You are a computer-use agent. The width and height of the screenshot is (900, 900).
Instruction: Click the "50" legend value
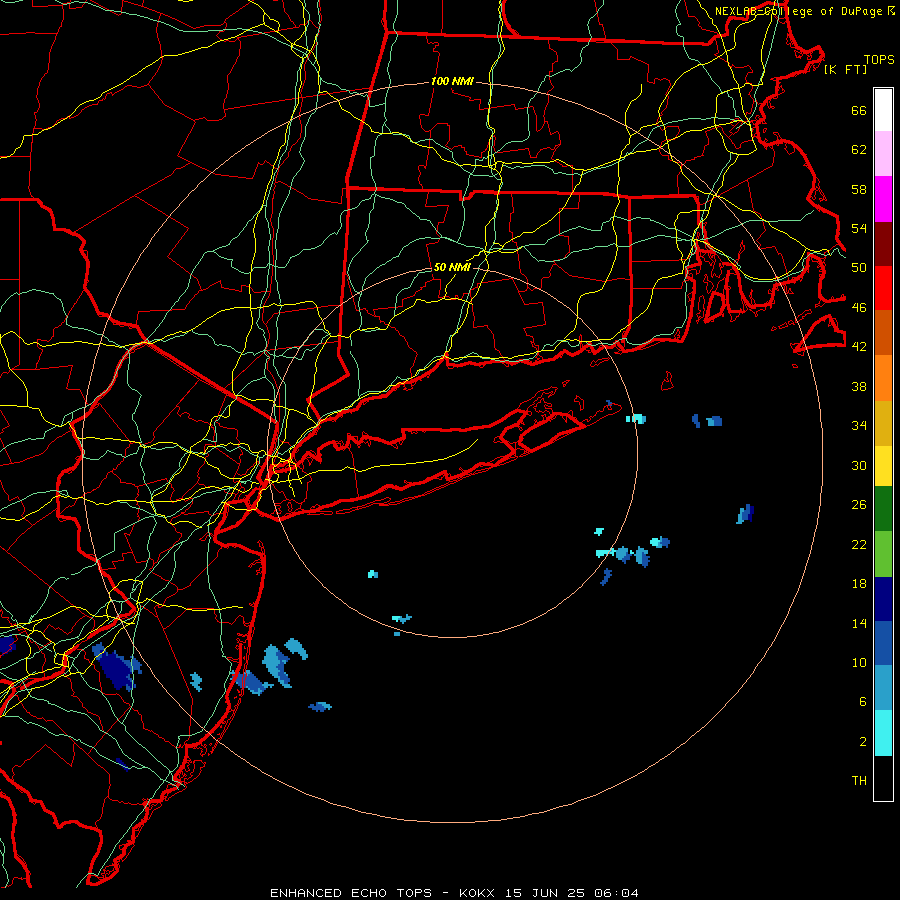click(859, 268)
